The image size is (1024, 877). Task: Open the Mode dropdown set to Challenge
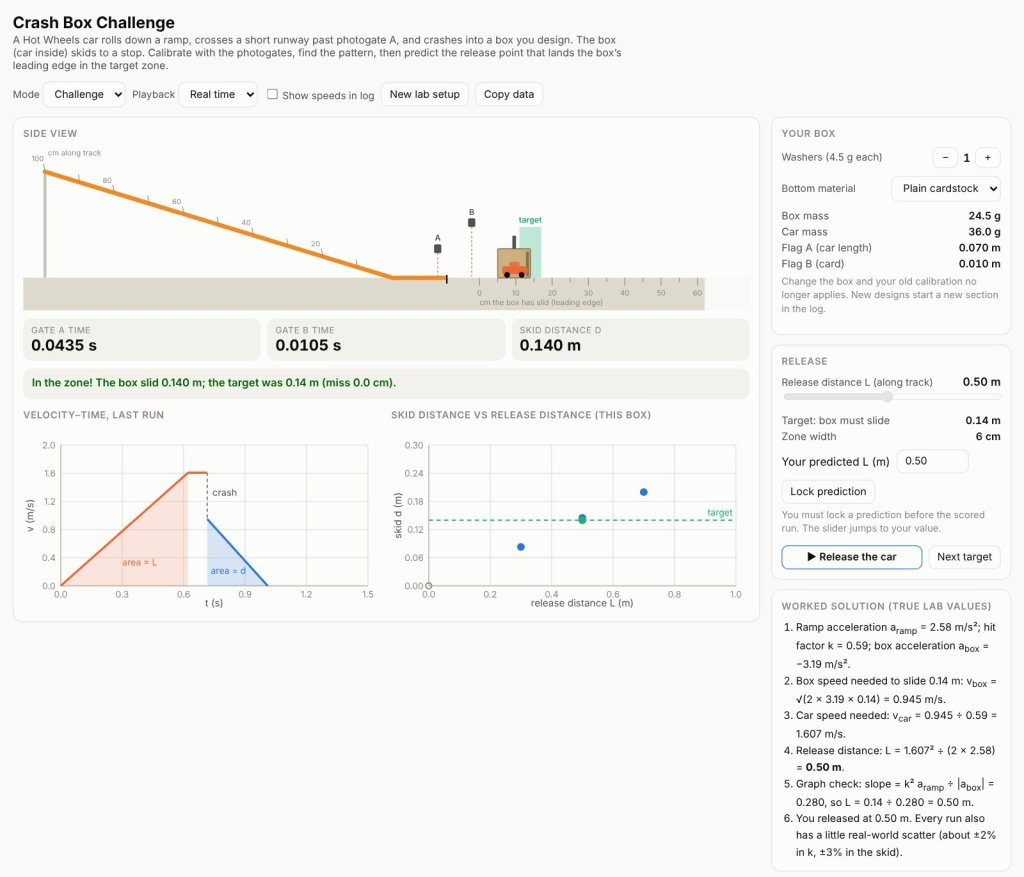point(84,95)
